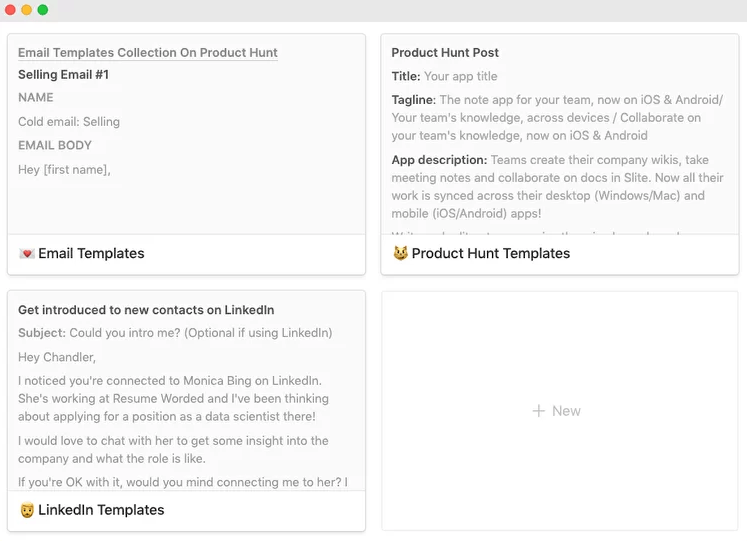747x541 pixels.
Task: Click Get introduced to new contacts heading
Action: 146,310
